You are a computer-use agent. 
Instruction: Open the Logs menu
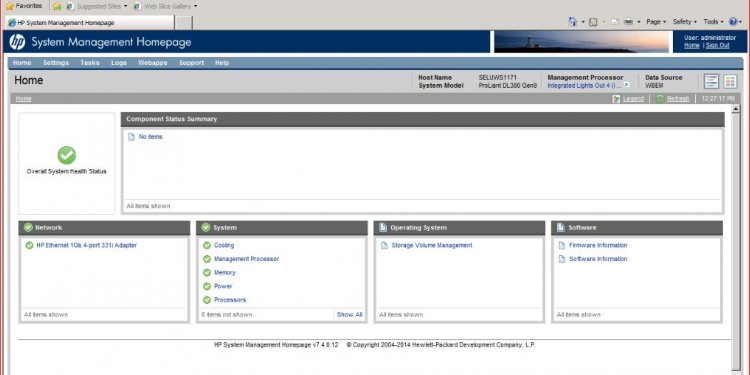pyautogui.click(x=119, y=63)
